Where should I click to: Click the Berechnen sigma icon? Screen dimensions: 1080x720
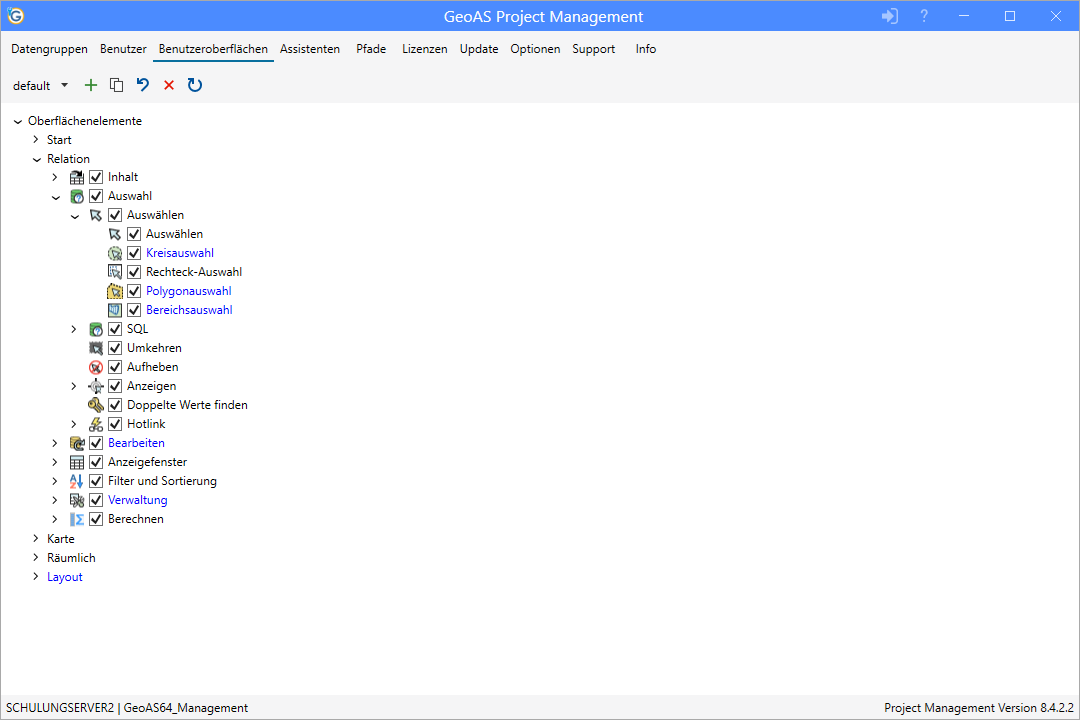[x=77, y=520]
